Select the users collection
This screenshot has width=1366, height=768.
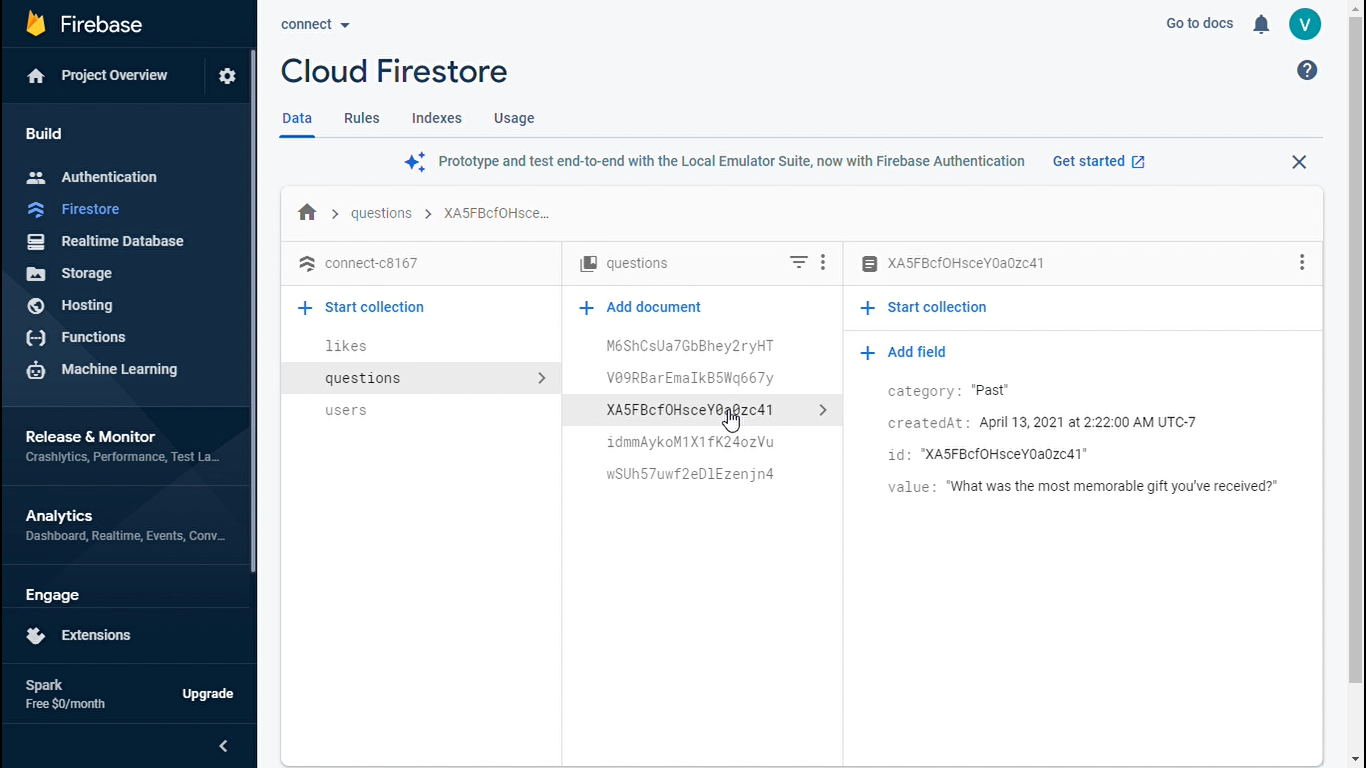point(346,410)
